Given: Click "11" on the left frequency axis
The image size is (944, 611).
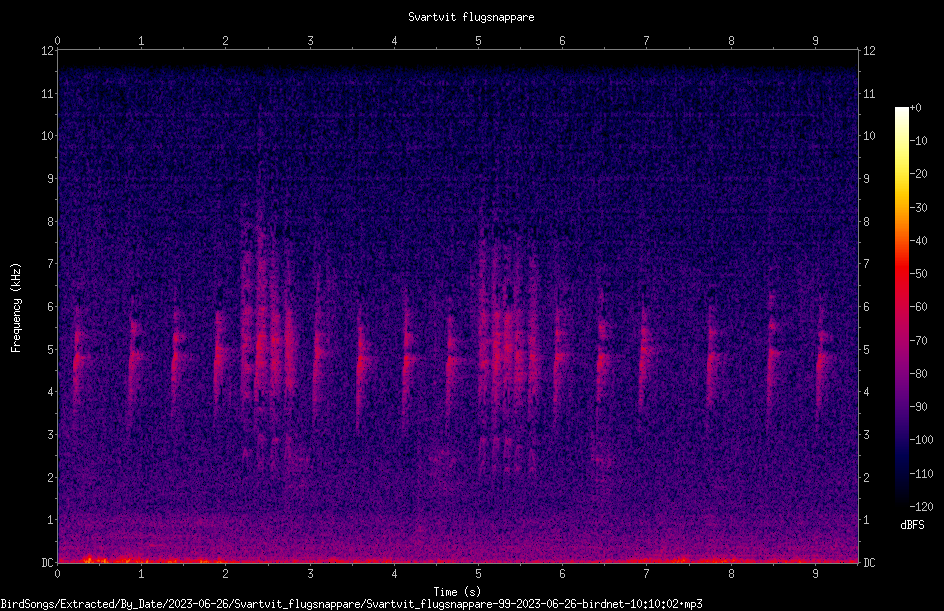Looking at the screenshot, I should [x=47, y=93].
